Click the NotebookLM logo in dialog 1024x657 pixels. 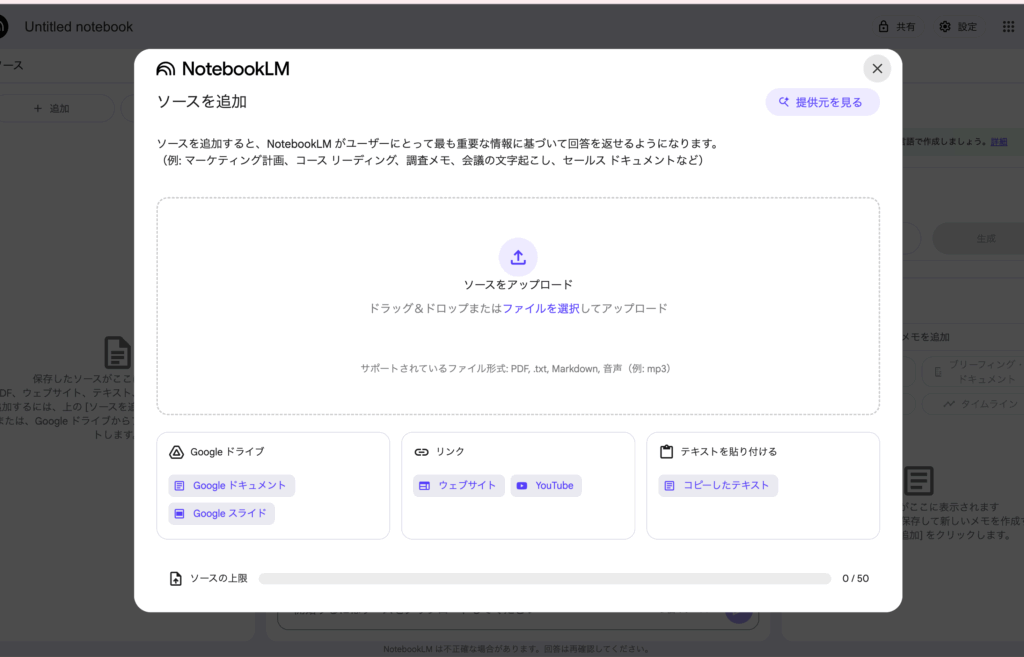223,69
